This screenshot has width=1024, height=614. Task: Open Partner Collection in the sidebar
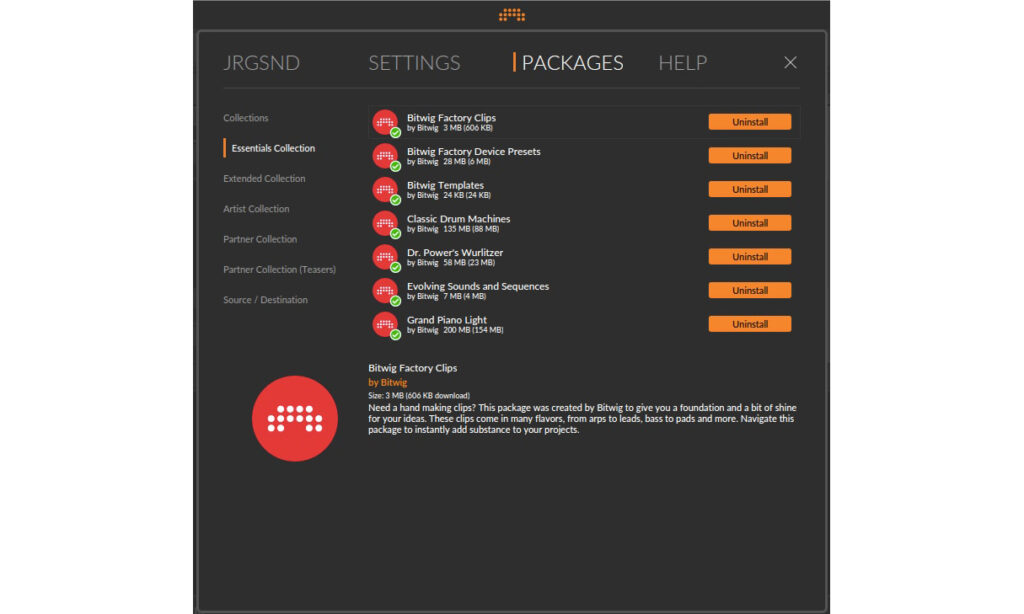point(260,239)
